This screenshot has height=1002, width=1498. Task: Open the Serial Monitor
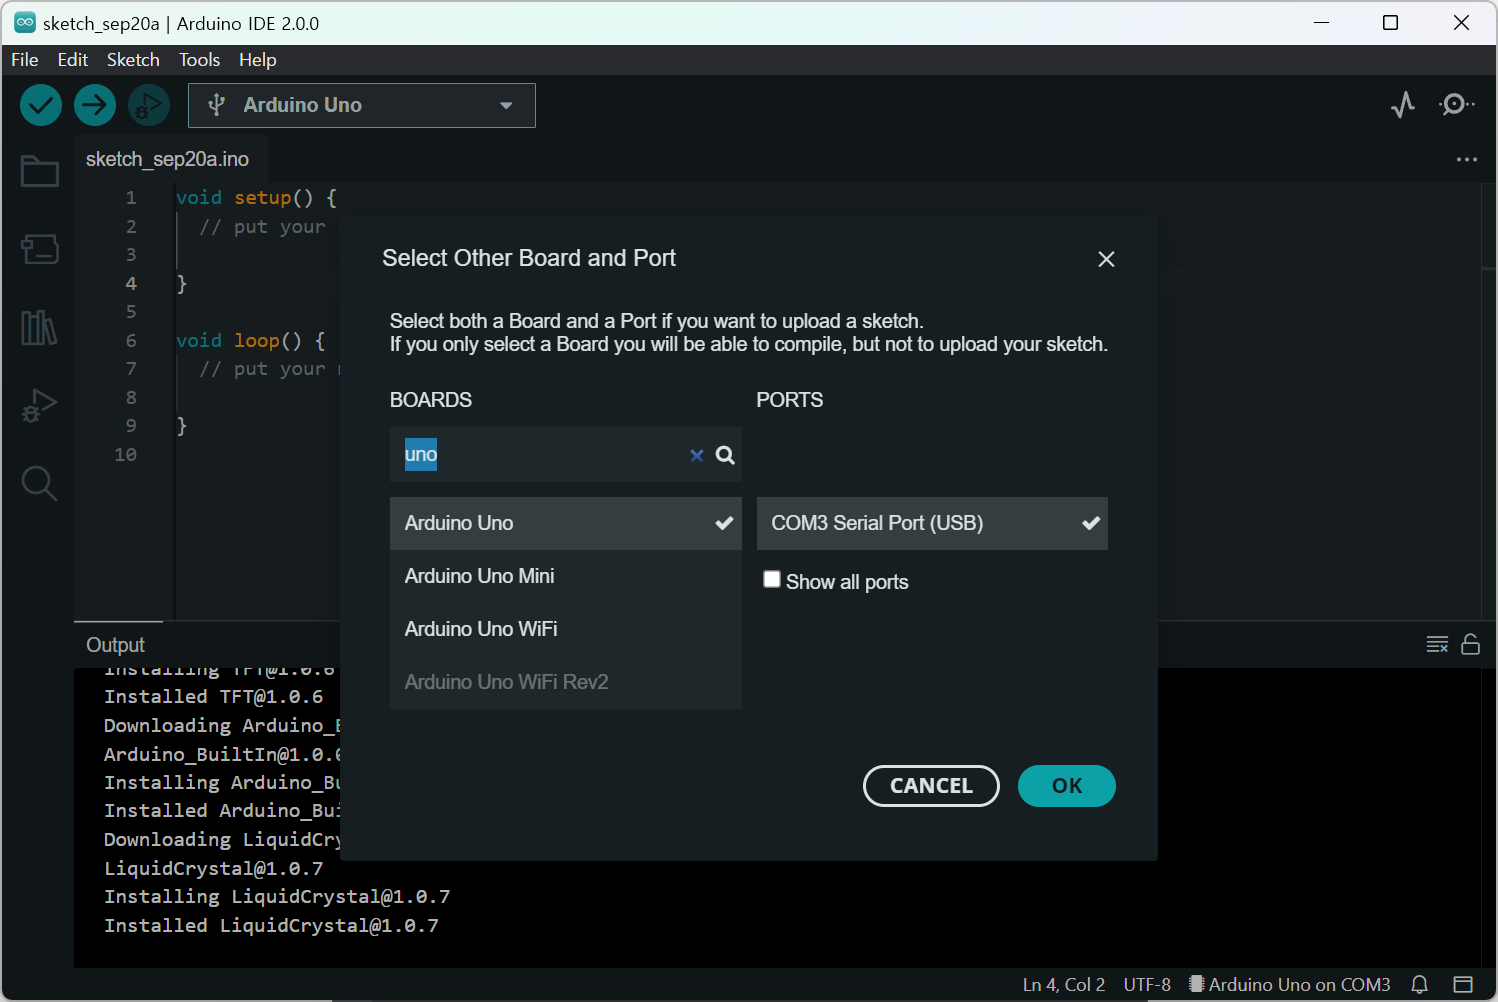(x=1456, y=104)
